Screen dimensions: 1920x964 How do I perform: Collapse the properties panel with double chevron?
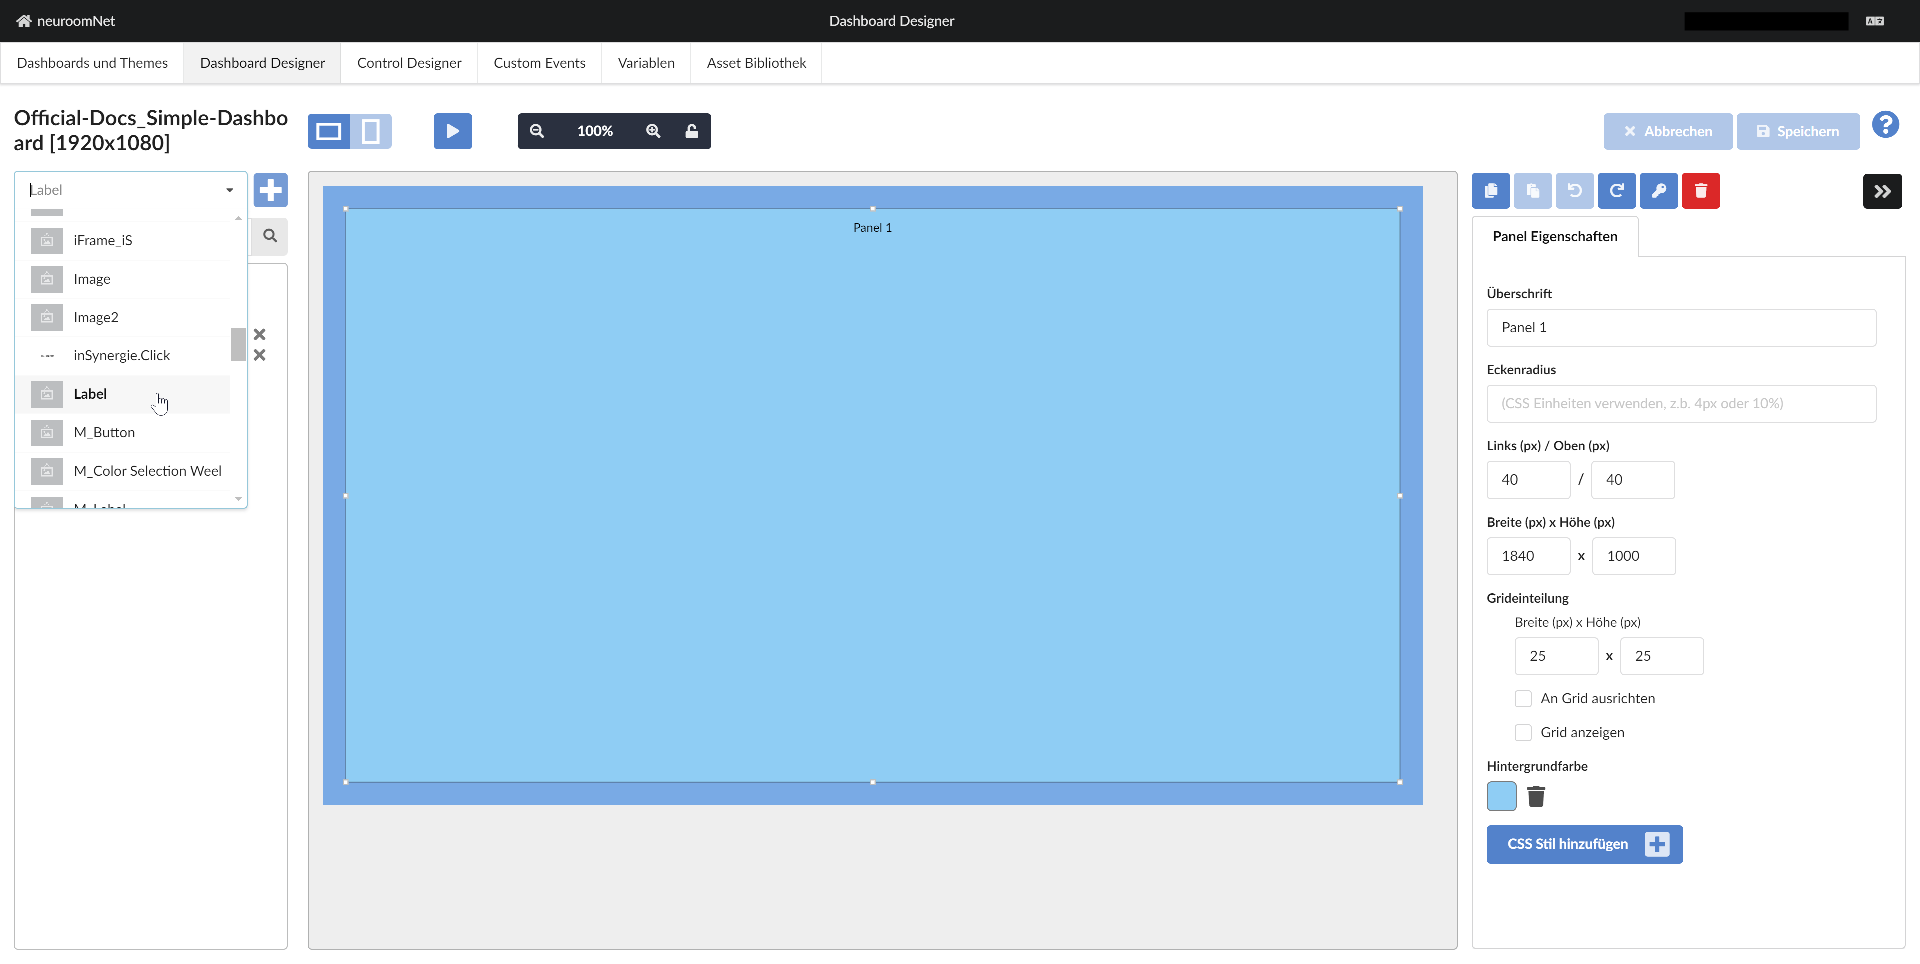coord(1883,190)
